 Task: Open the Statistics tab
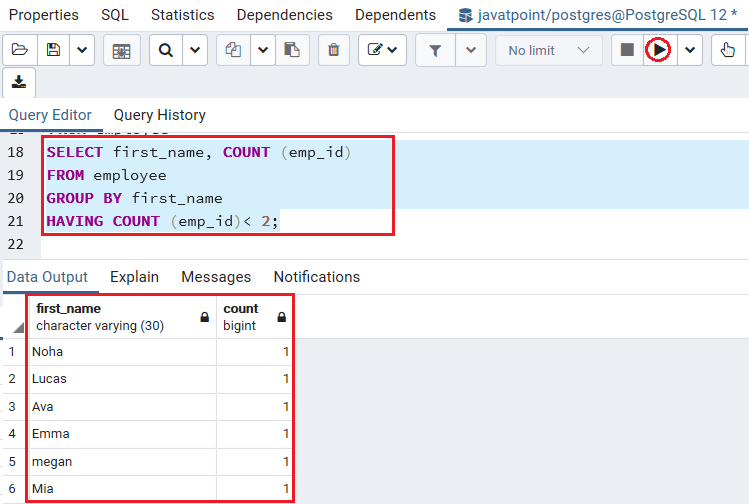[x=182, y=15]
